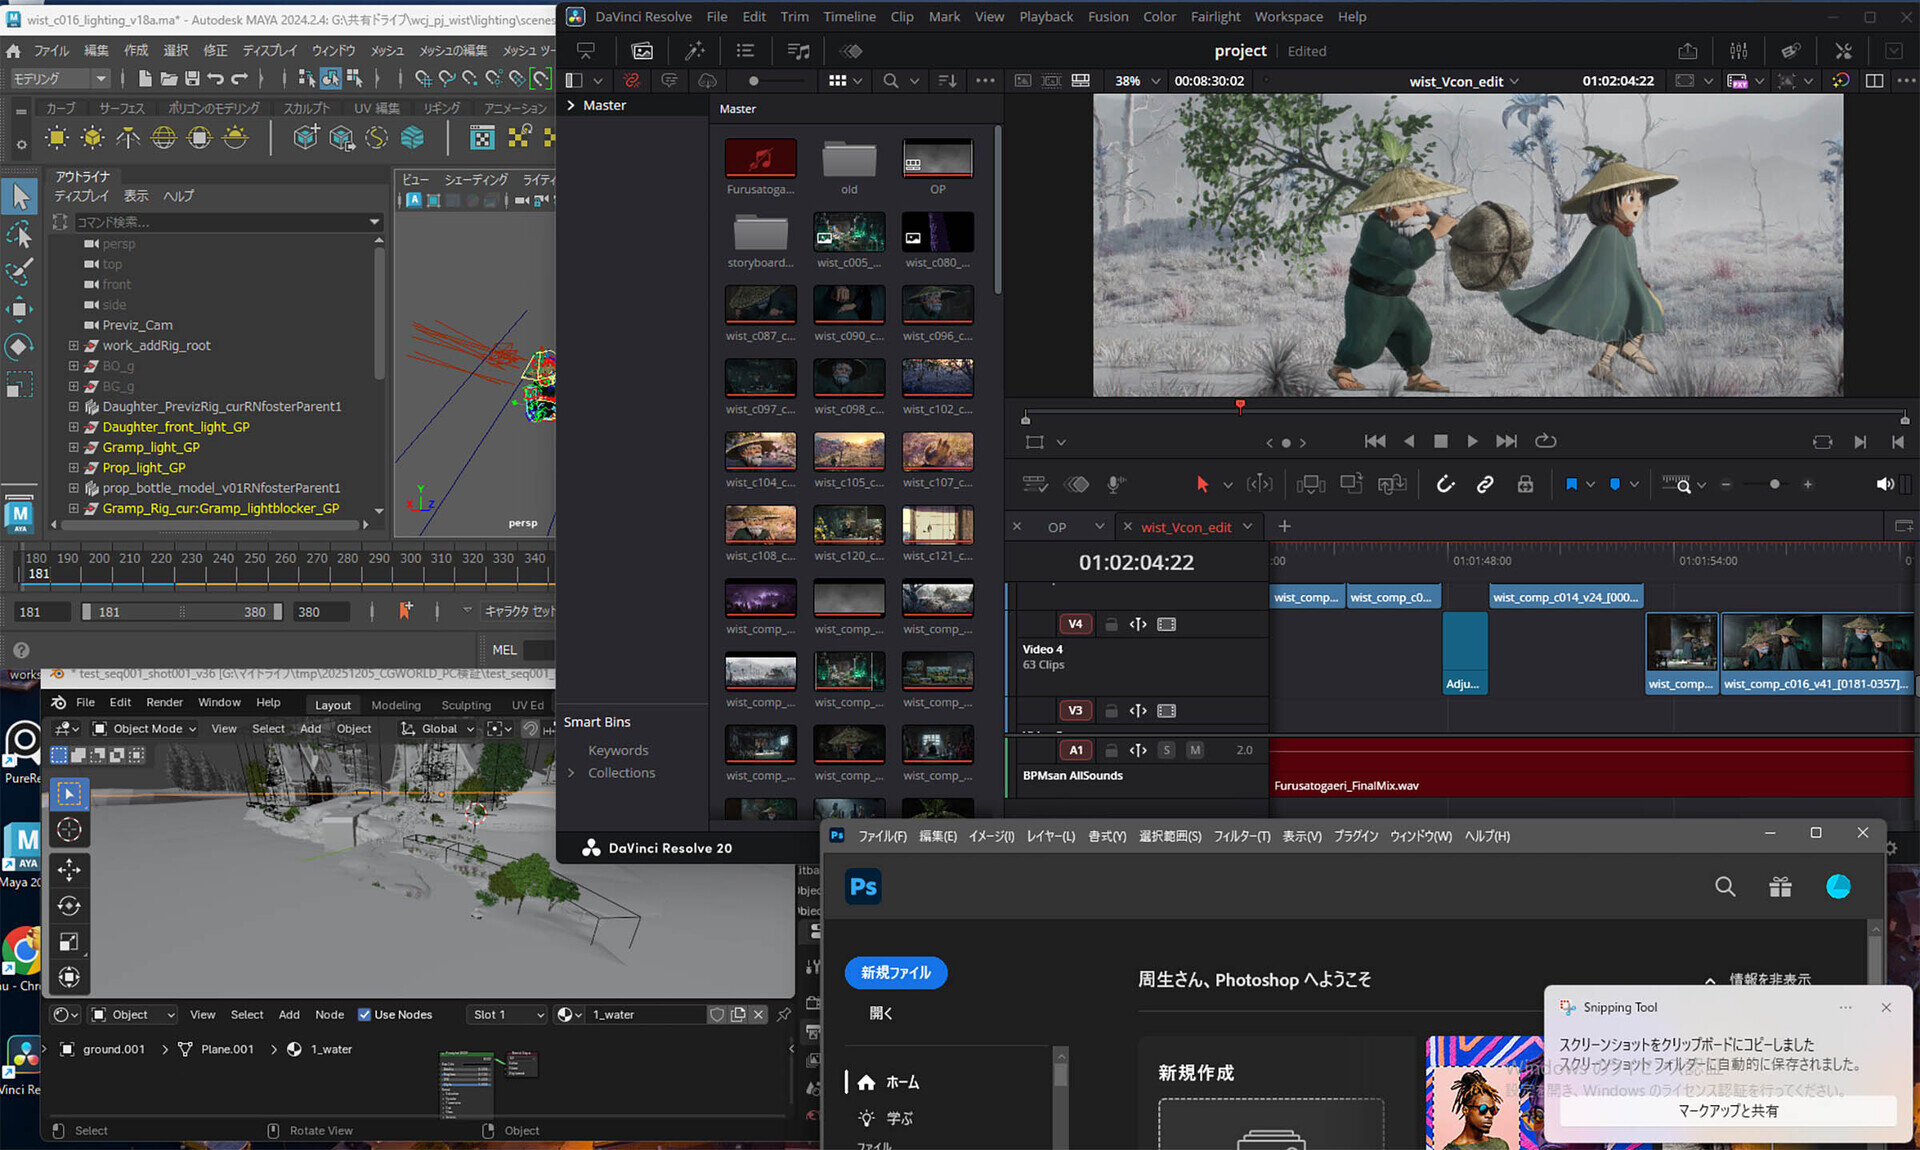Screen dimensions: 1920x1150
Task: Solo audio track A1 with S button
Action: [x=1166, y=750]
